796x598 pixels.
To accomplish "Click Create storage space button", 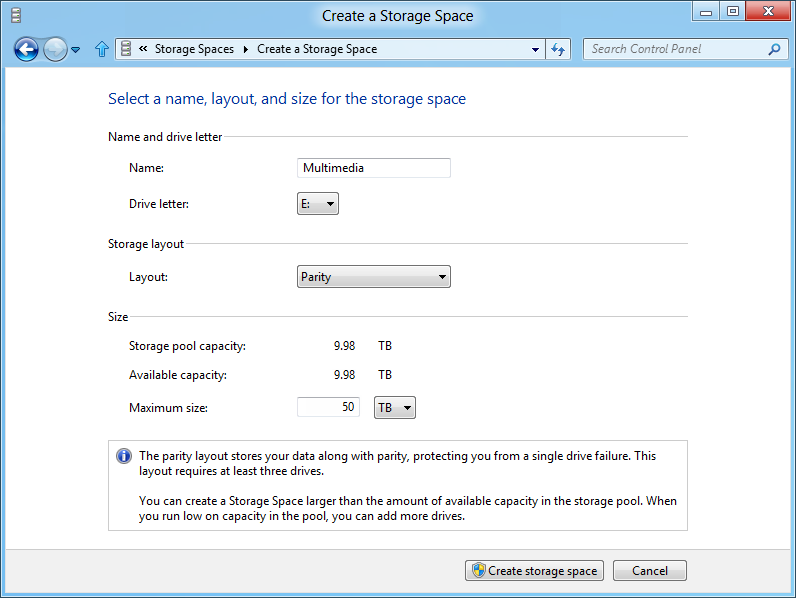I will pyautogui.click(x=535, y=571).
